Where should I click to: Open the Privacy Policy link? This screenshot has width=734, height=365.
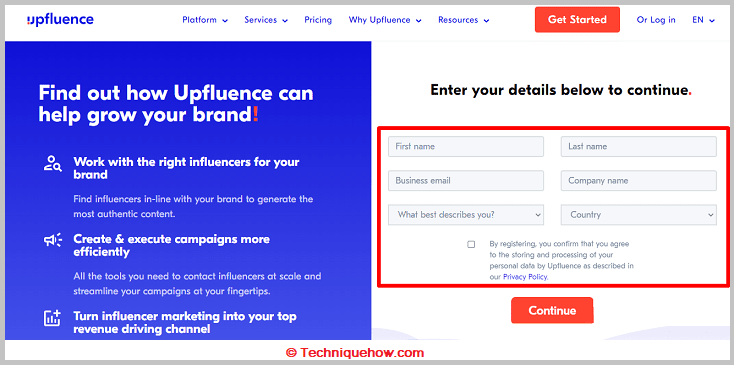525,277
